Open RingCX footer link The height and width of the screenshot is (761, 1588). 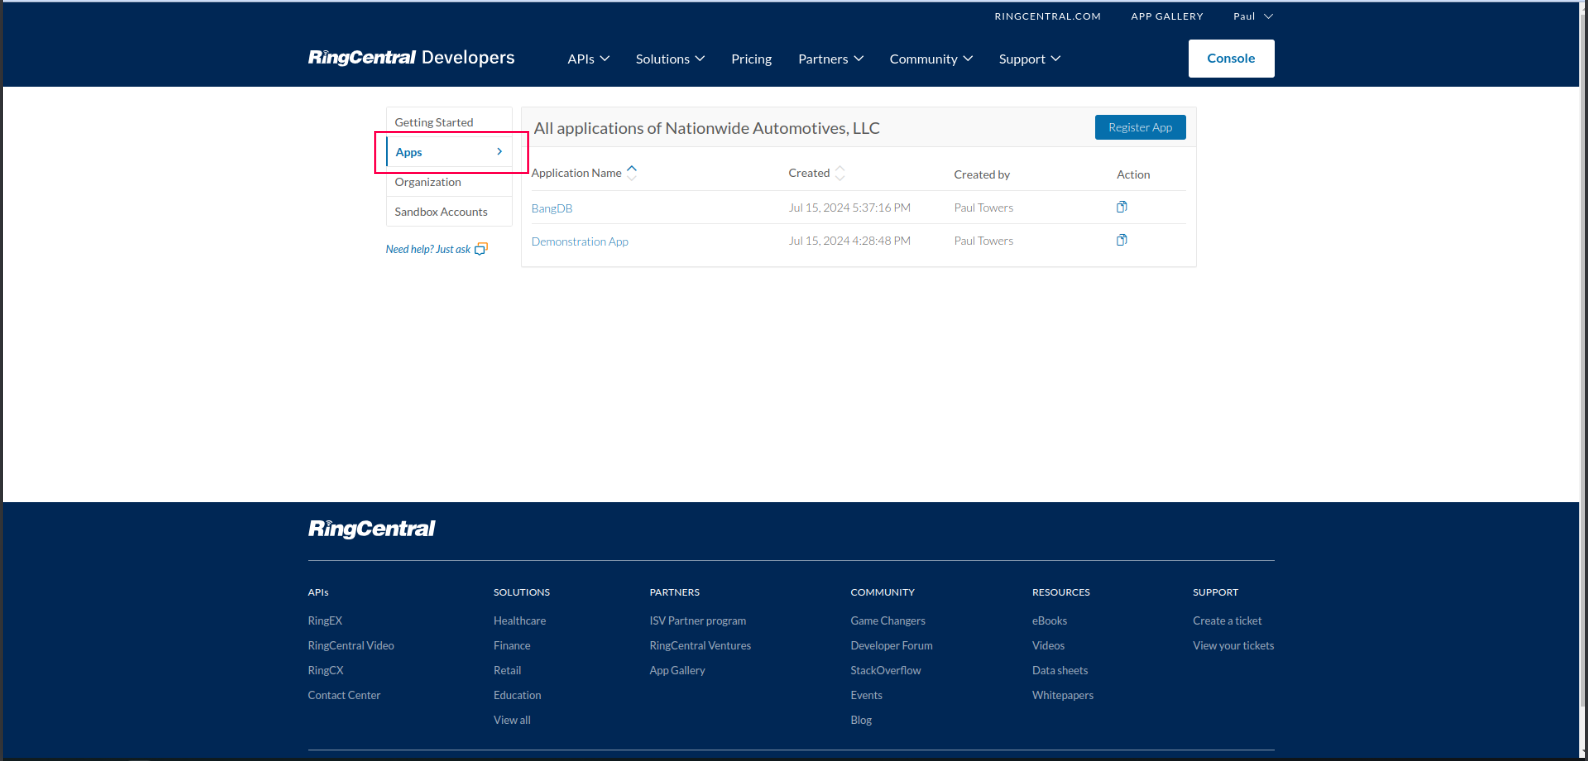(325, 671)
